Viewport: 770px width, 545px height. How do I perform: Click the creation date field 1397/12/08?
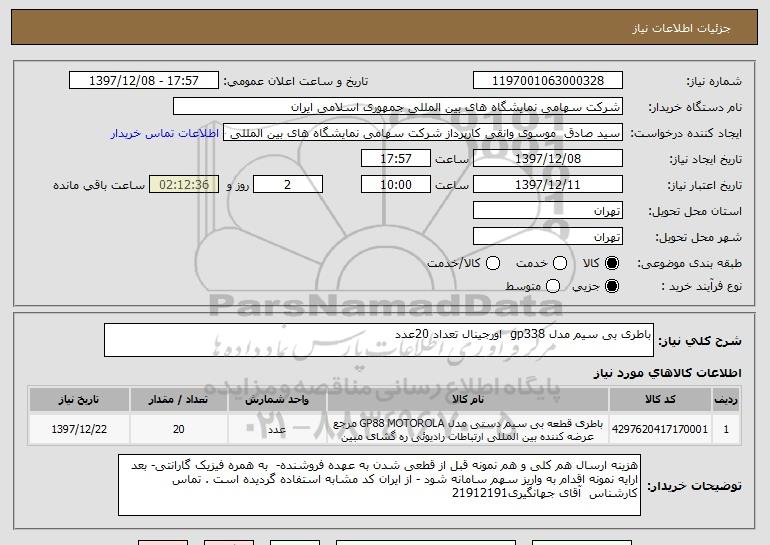pyautogui.click(x=548, y=159)
